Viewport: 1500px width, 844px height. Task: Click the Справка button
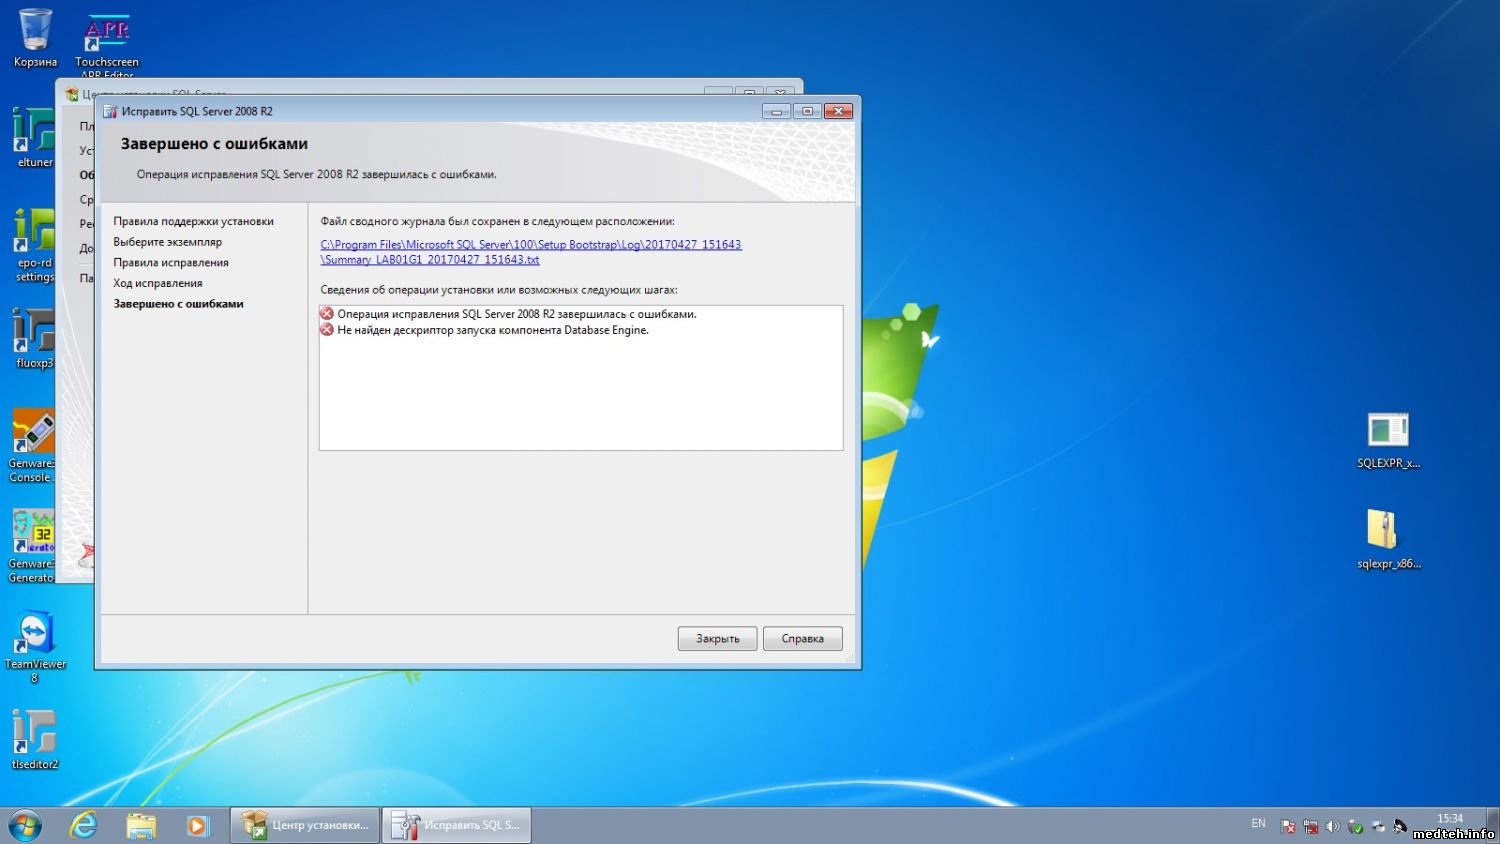(802, 639)
